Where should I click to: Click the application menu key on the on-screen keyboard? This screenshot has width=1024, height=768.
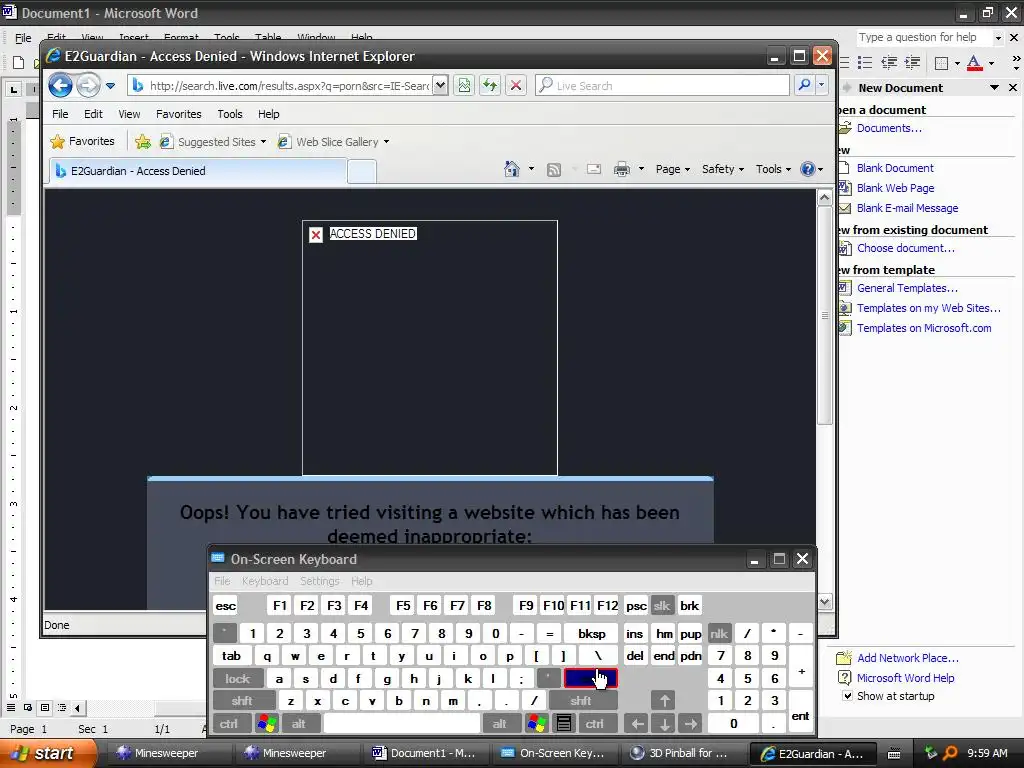point(564,723)
